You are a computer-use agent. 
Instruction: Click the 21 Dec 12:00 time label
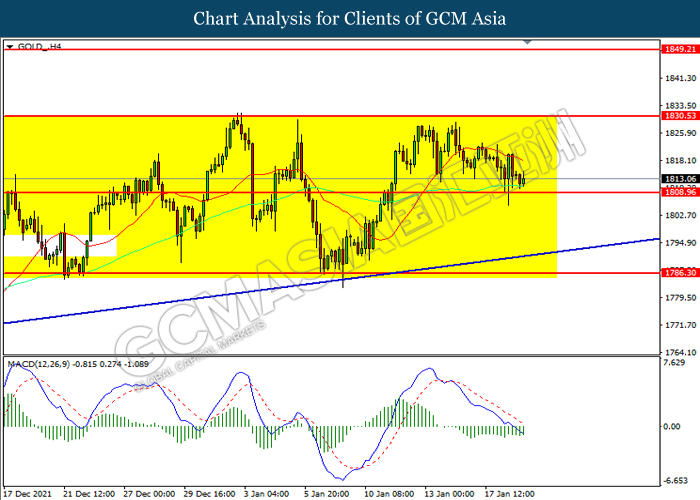(x=89, y=494)
